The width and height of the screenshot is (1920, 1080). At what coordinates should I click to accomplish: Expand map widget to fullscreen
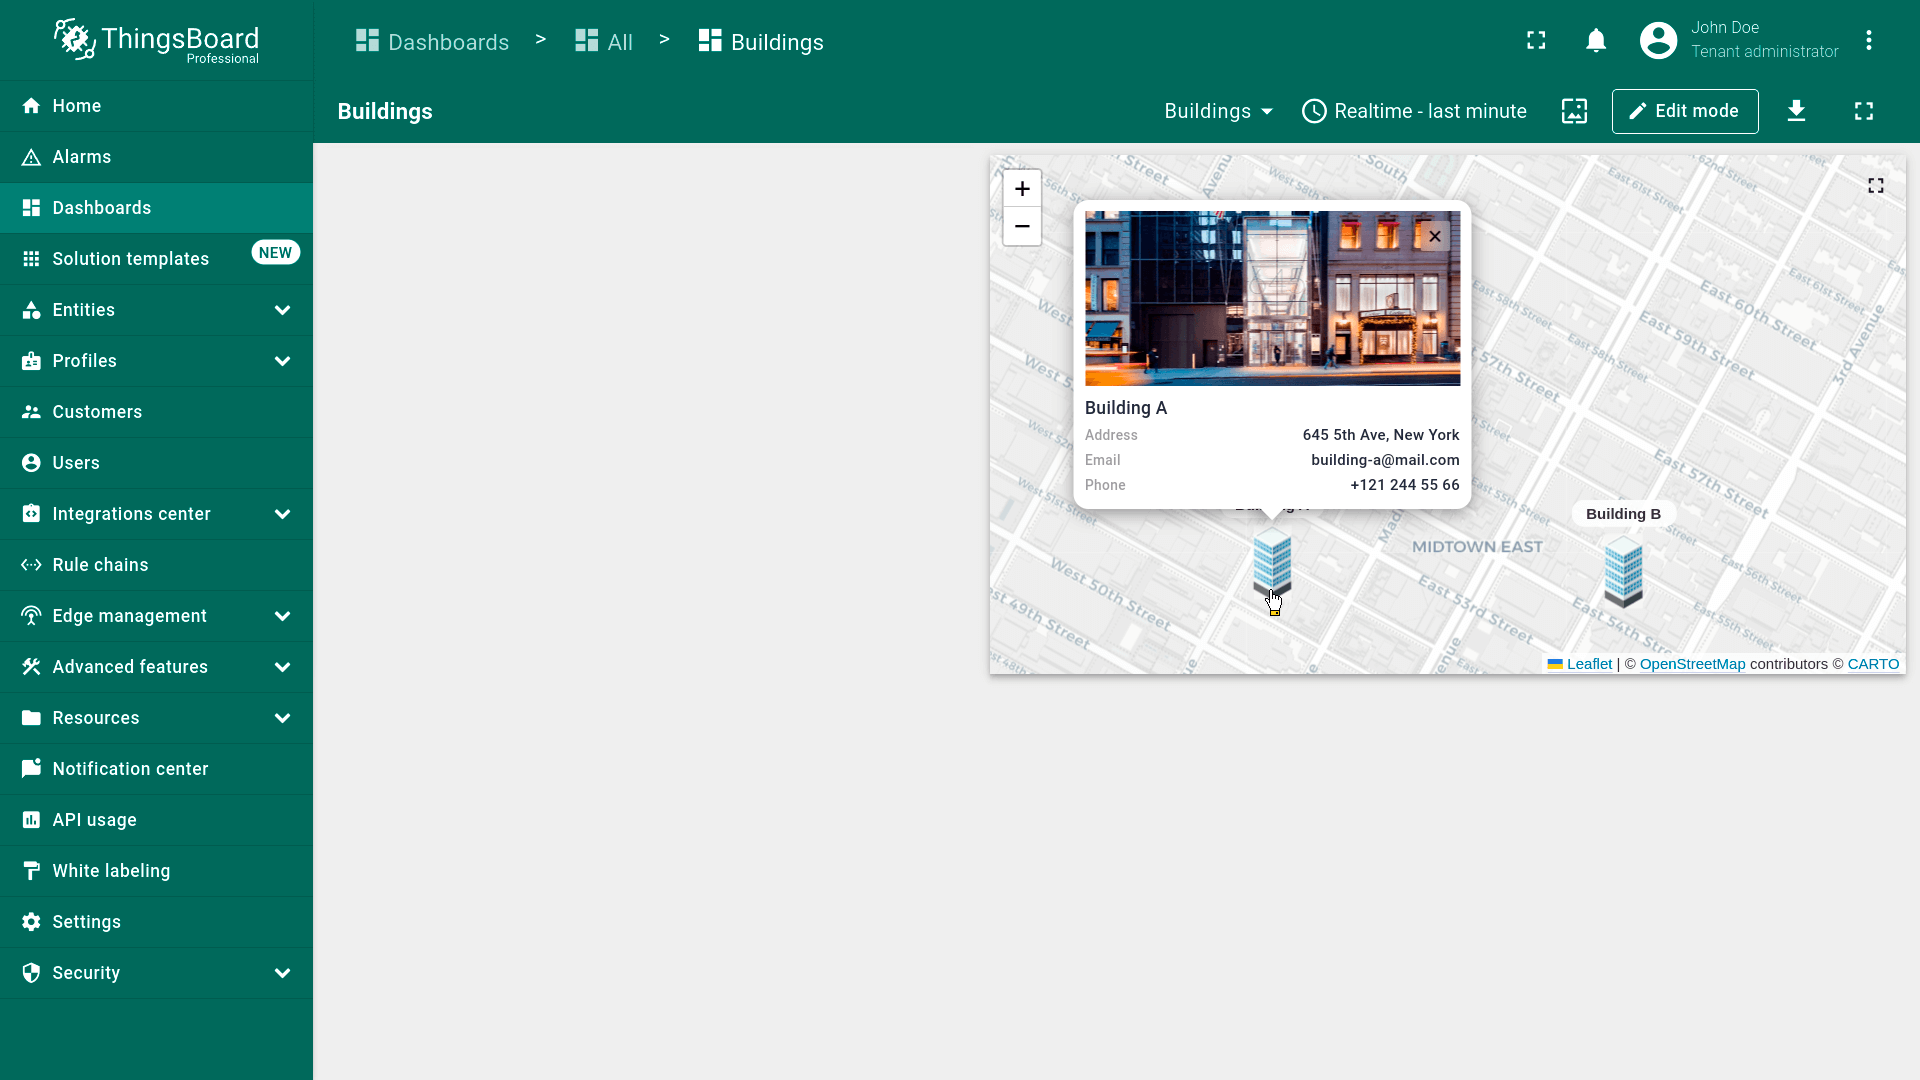[1875, 186]
